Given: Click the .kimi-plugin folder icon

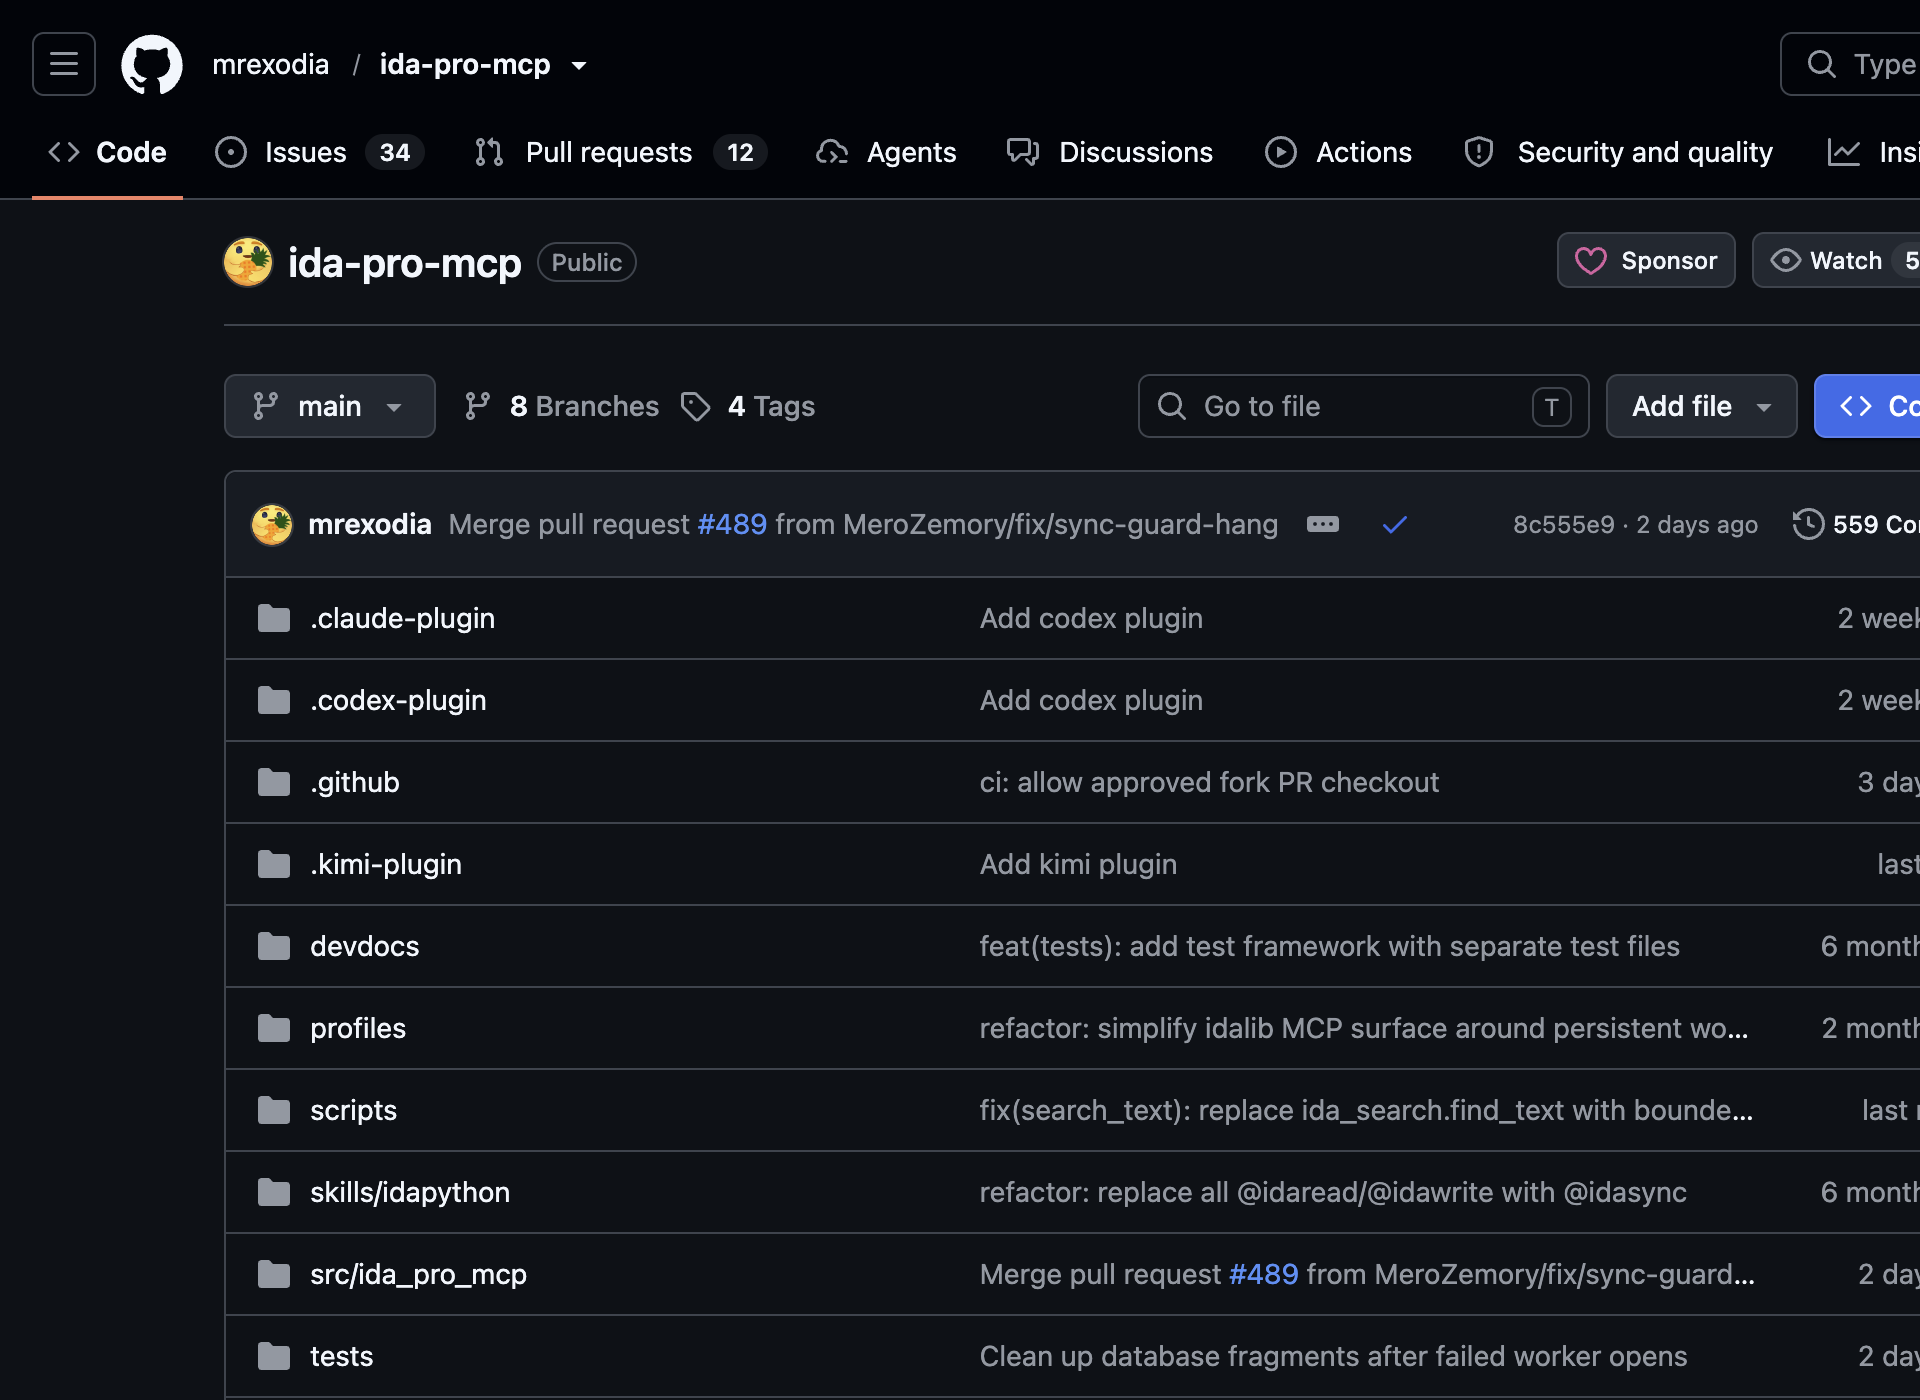Looking at the screenshot, I should [x=274, y=864].
